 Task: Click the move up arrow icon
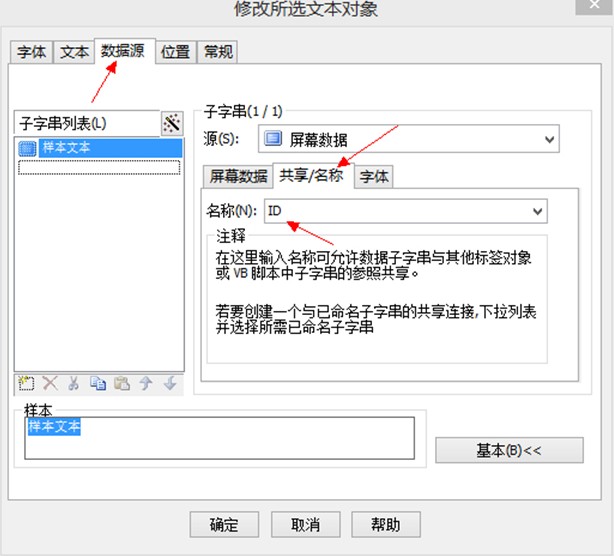146,384
